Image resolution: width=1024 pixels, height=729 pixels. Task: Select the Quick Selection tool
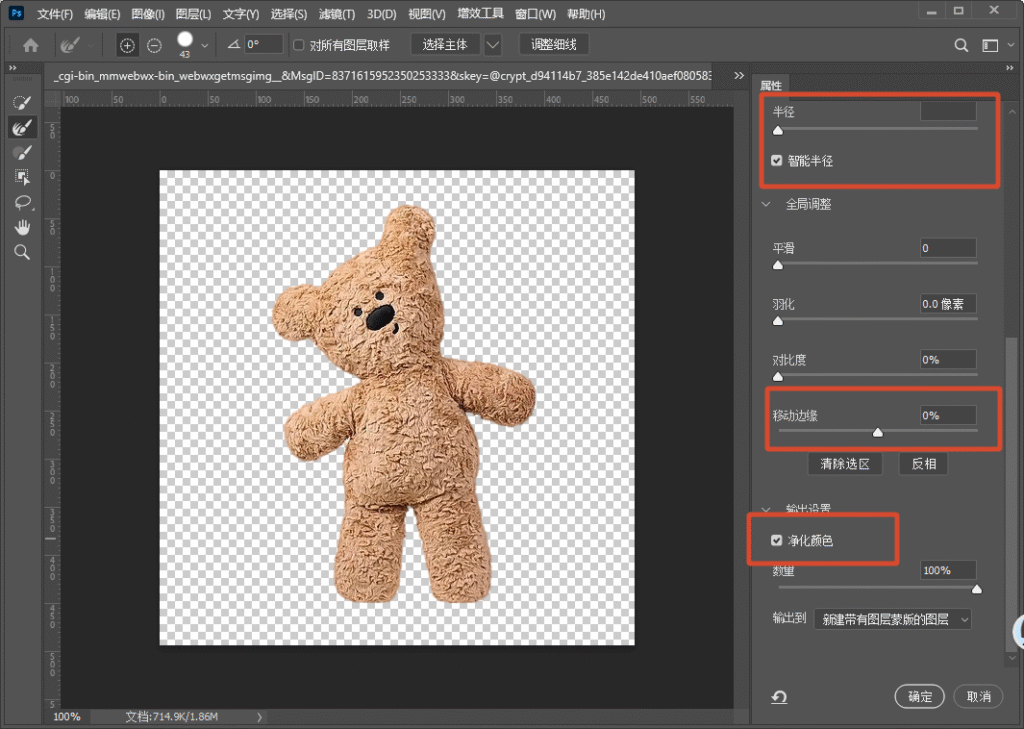coord(22,103)
